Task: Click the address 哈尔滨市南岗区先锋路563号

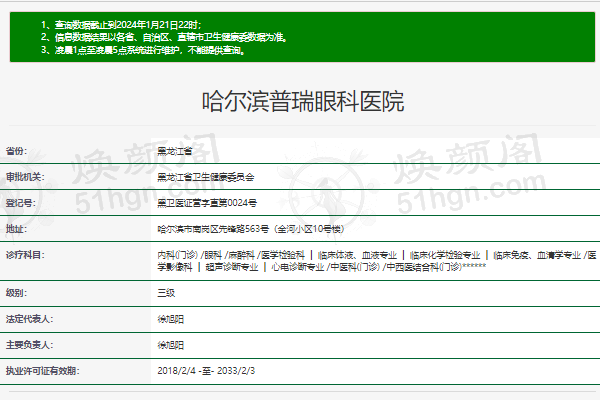Action: click(251, 229)
